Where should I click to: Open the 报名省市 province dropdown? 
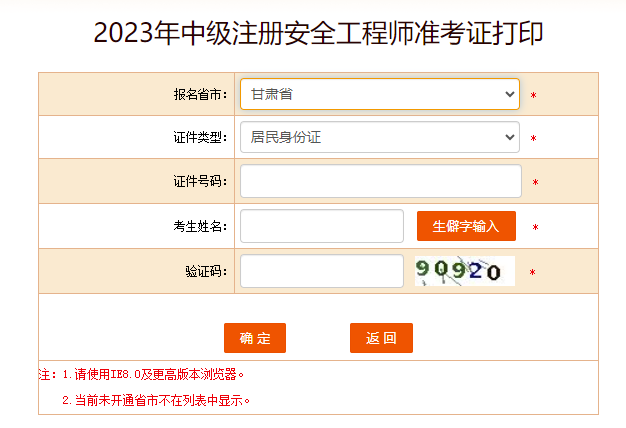coord(379,94)
